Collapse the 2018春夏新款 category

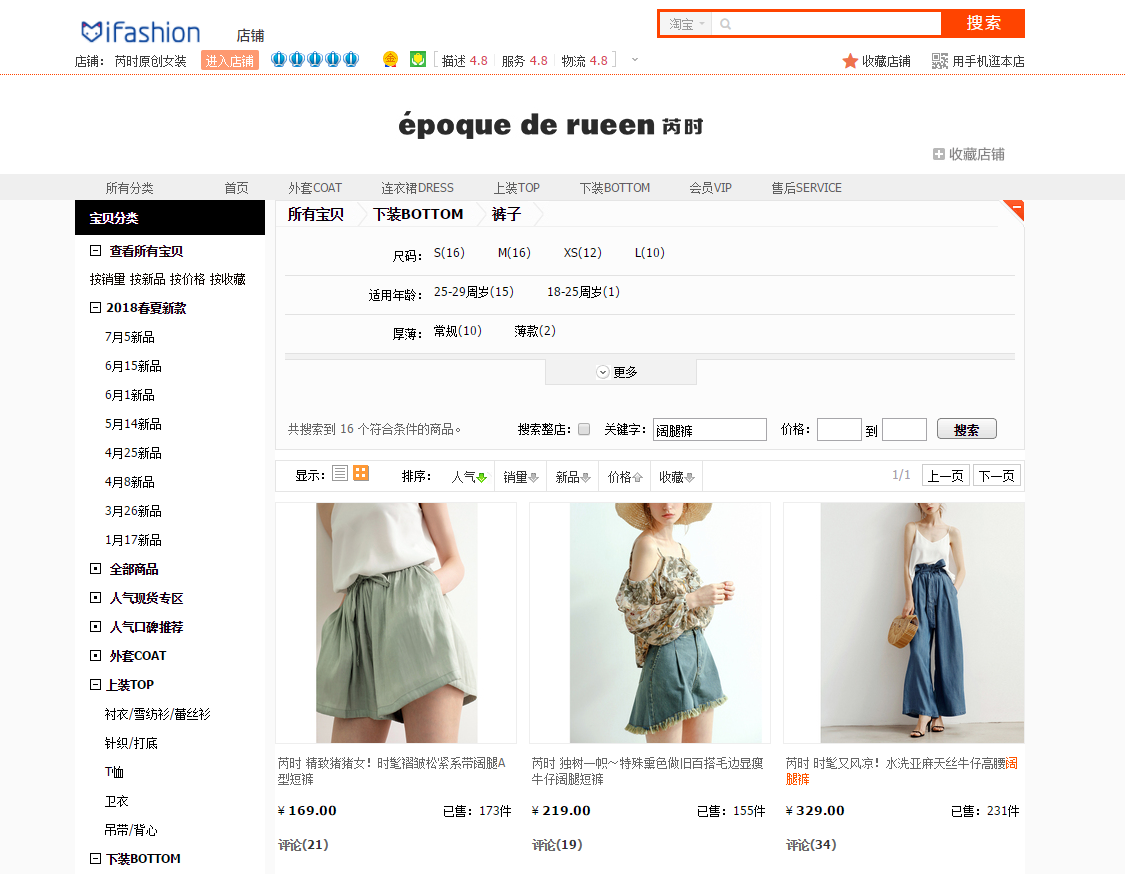pyautogui.click(x=95, y=307)
